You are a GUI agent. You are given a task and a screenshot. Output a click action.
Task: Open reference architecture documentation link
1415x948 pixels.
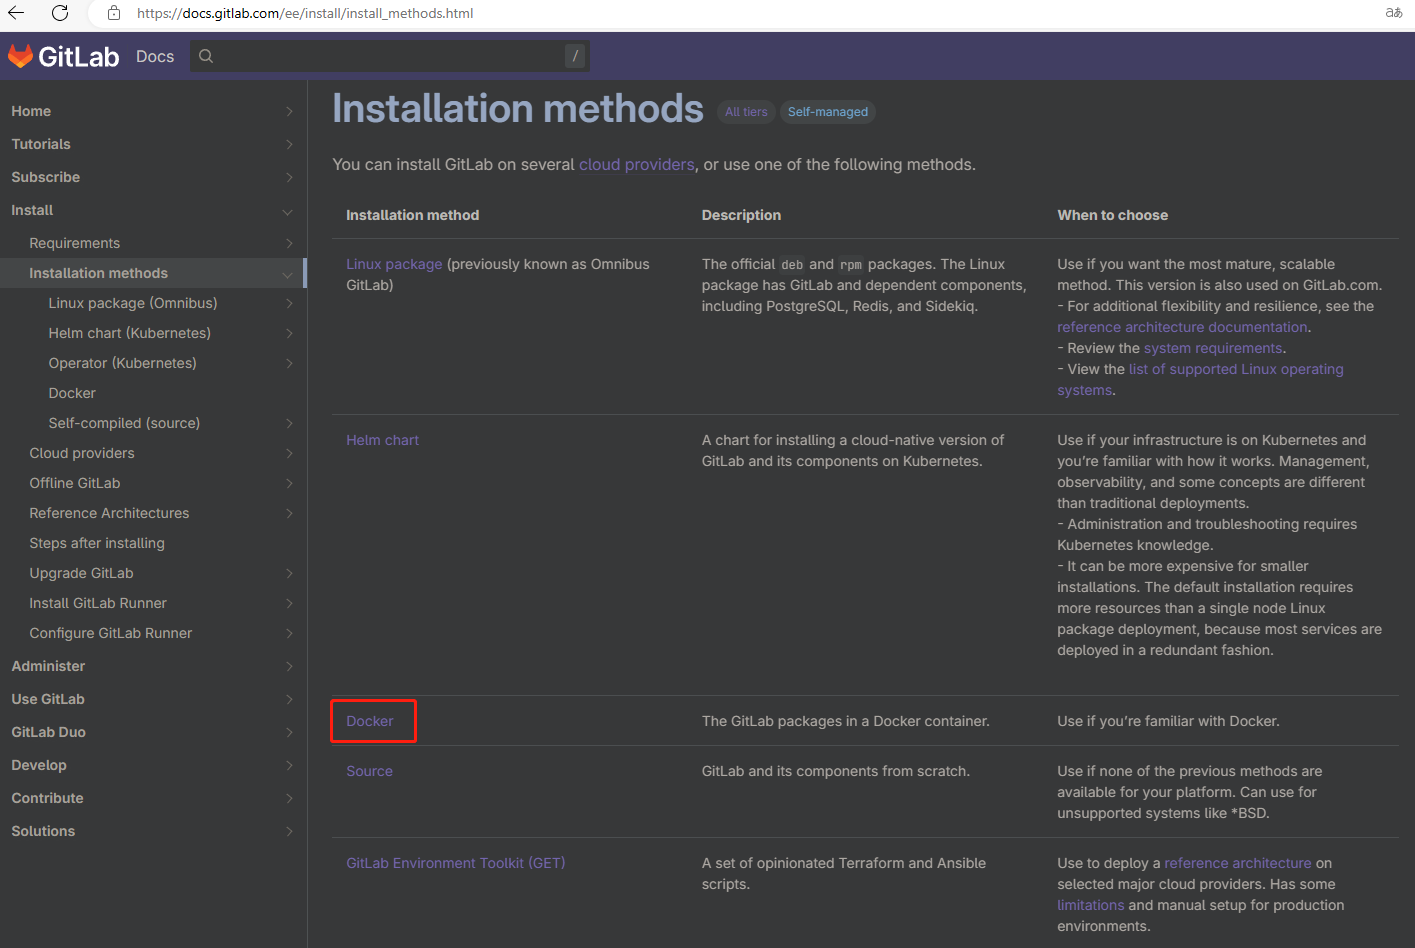pos(1182,327)
